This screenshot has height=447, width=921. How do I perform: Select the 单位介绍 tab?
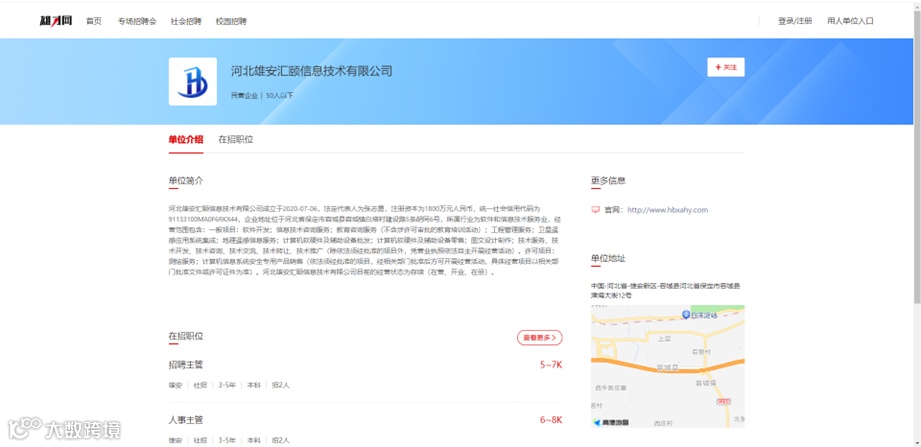point(186,140)
